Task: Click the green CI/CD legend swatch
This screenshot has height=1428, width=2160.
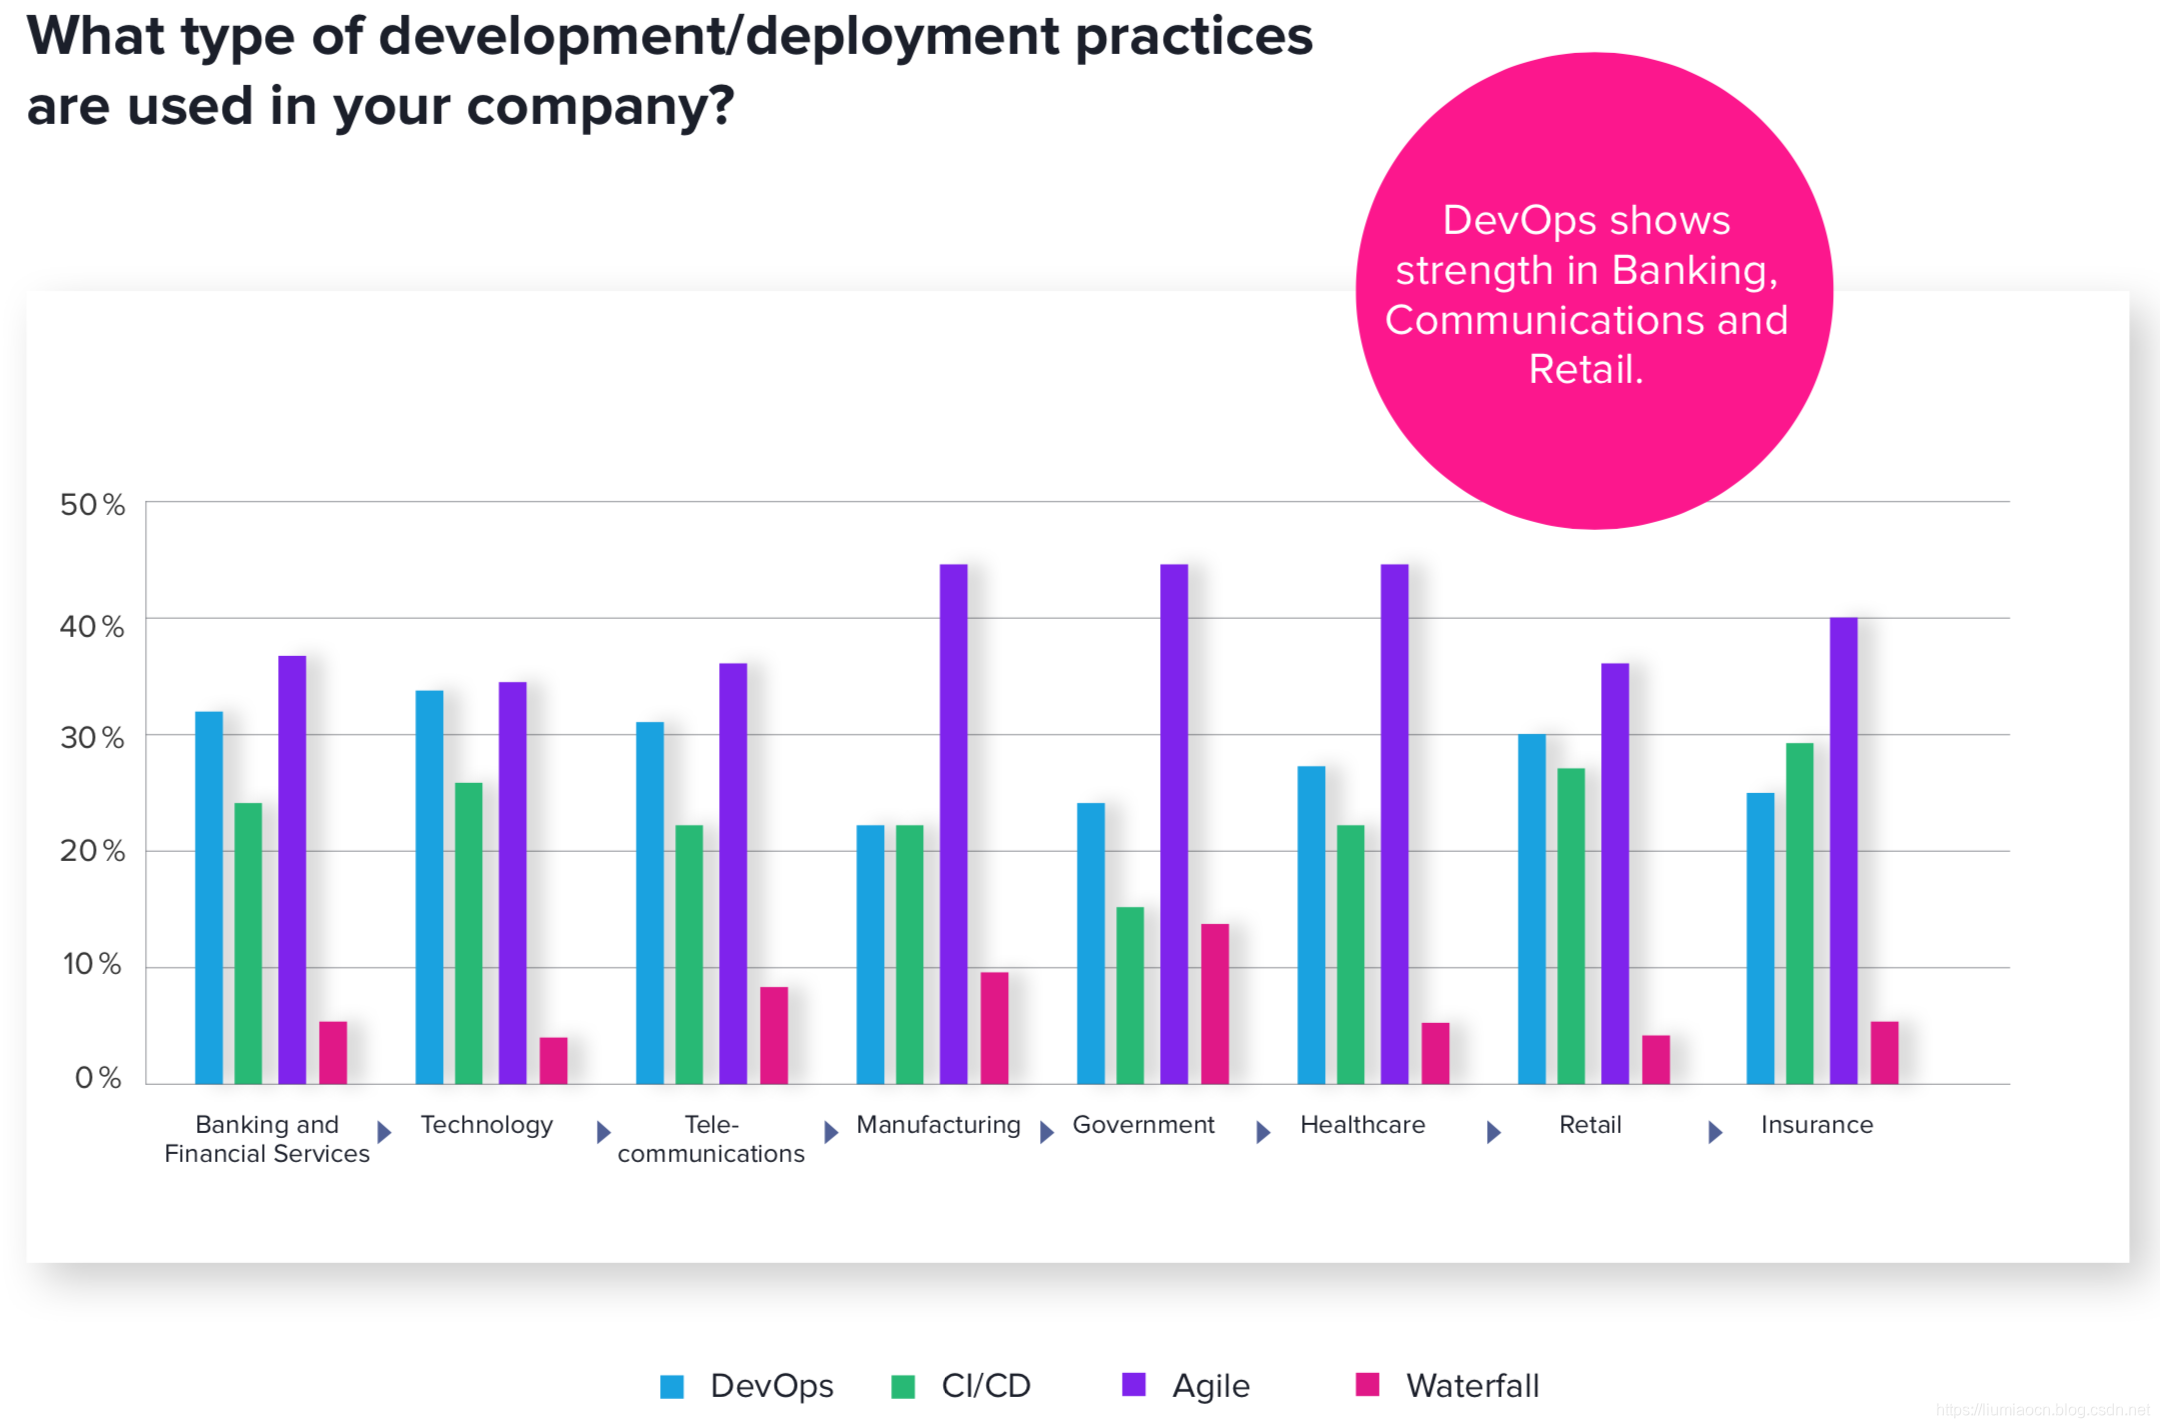Action: point(903,1386)
